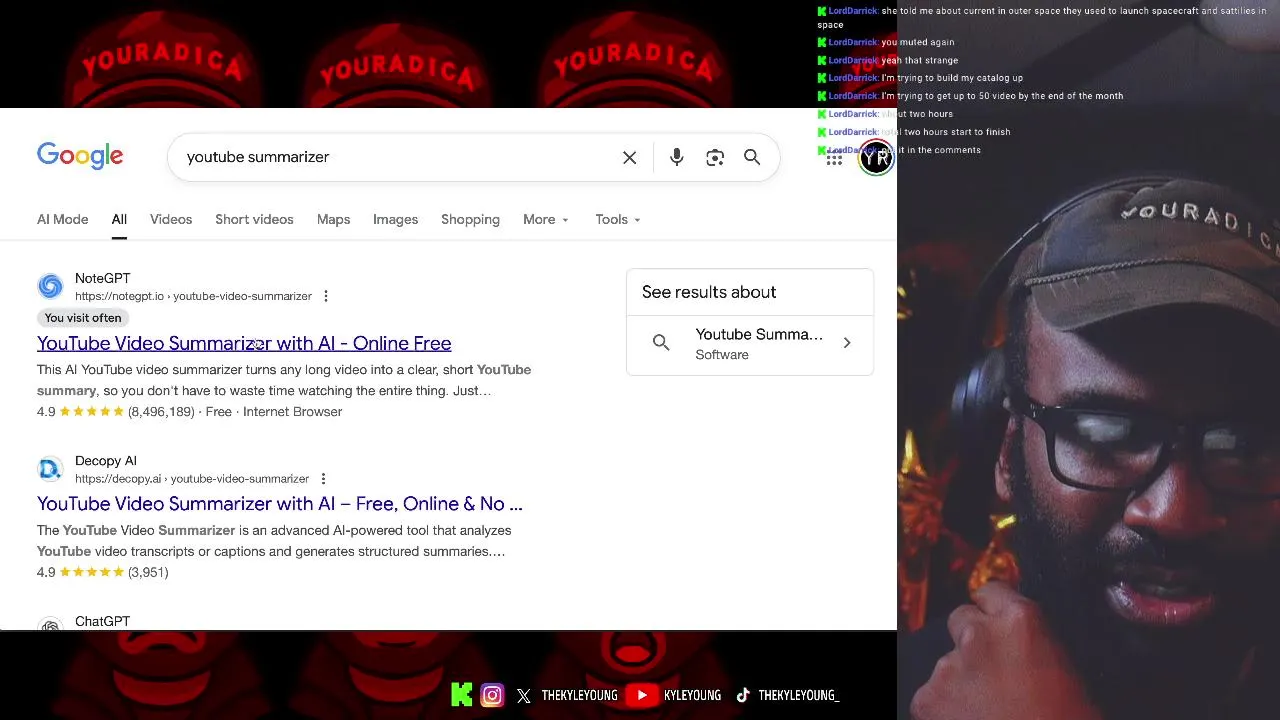This screenshot has height=720, width=1280.
Task: Switch to AI Mode tab
Action: point(63,220)
